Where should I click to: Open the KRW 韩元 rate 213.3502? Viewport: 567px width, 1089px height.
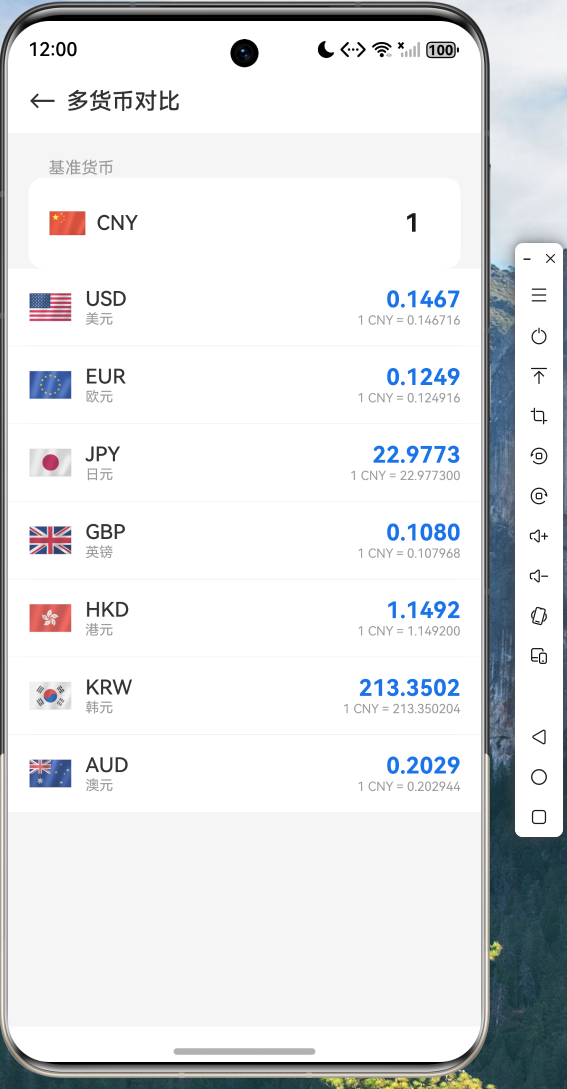(x=409, y=688)
